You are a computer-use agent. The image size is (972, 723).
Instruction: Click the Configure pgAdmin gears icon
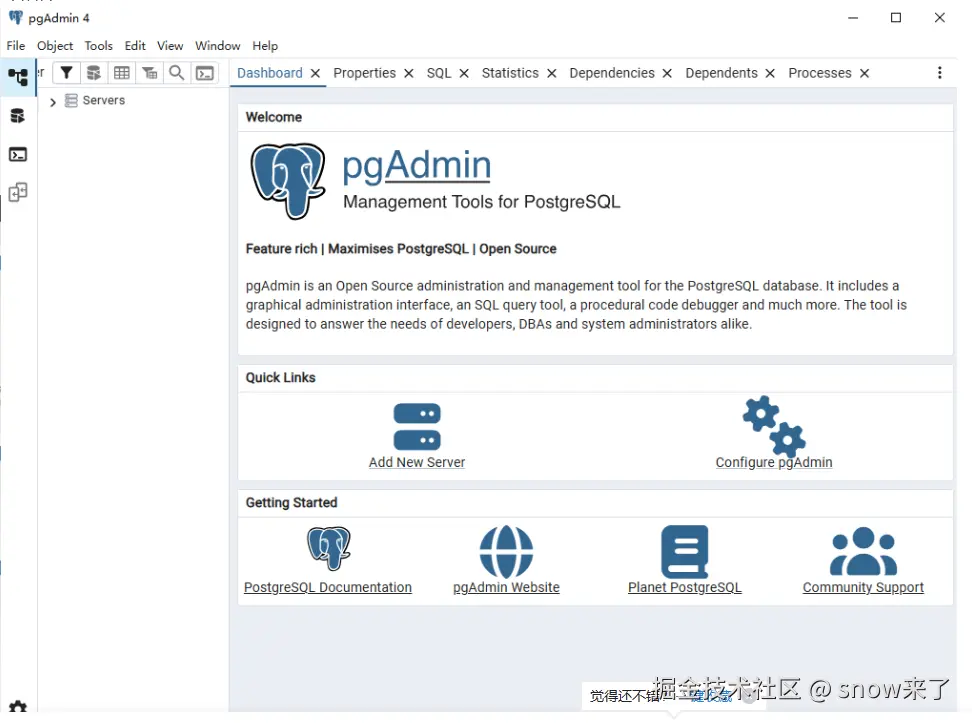[774, 426]
